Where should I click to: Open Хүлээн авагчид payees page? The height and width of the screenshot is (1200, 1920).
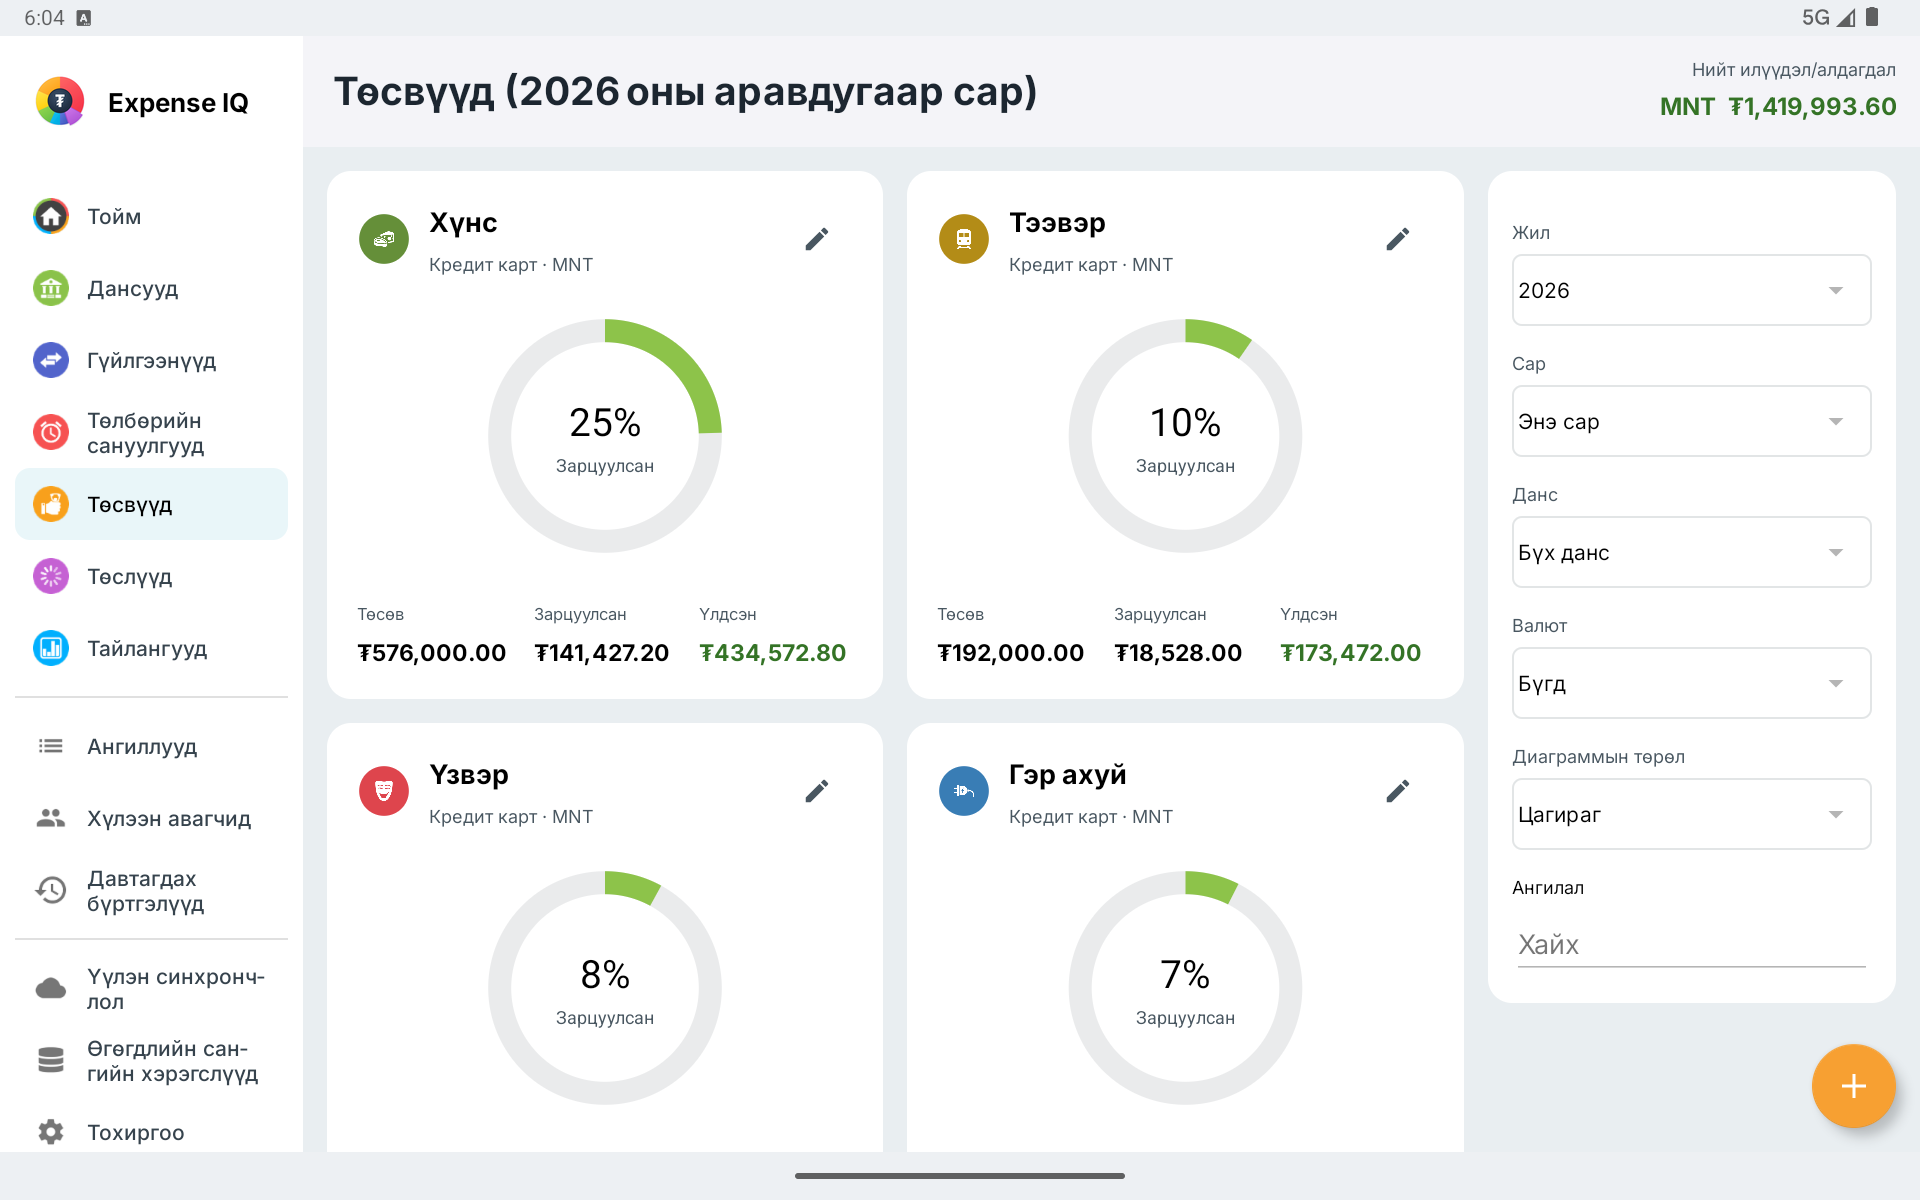[151, 818]
